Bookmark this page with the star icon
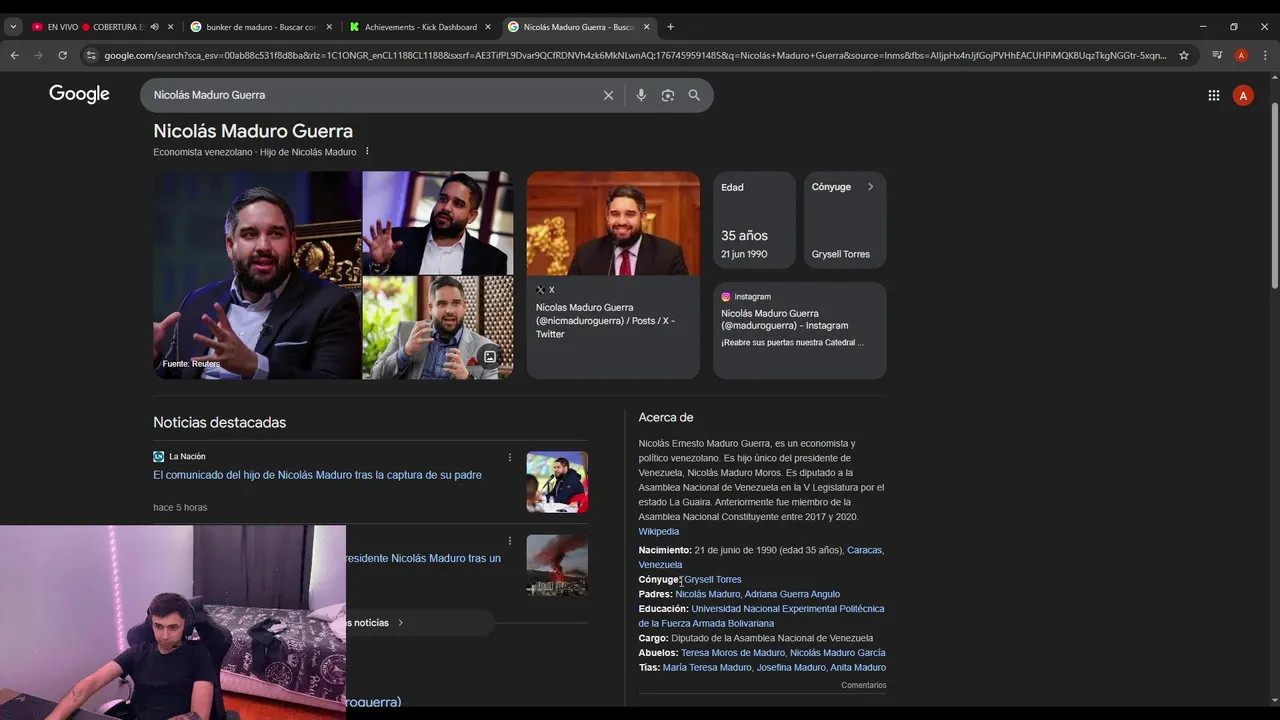This screenshot has width=1280, height=720. pos(1184,55)
